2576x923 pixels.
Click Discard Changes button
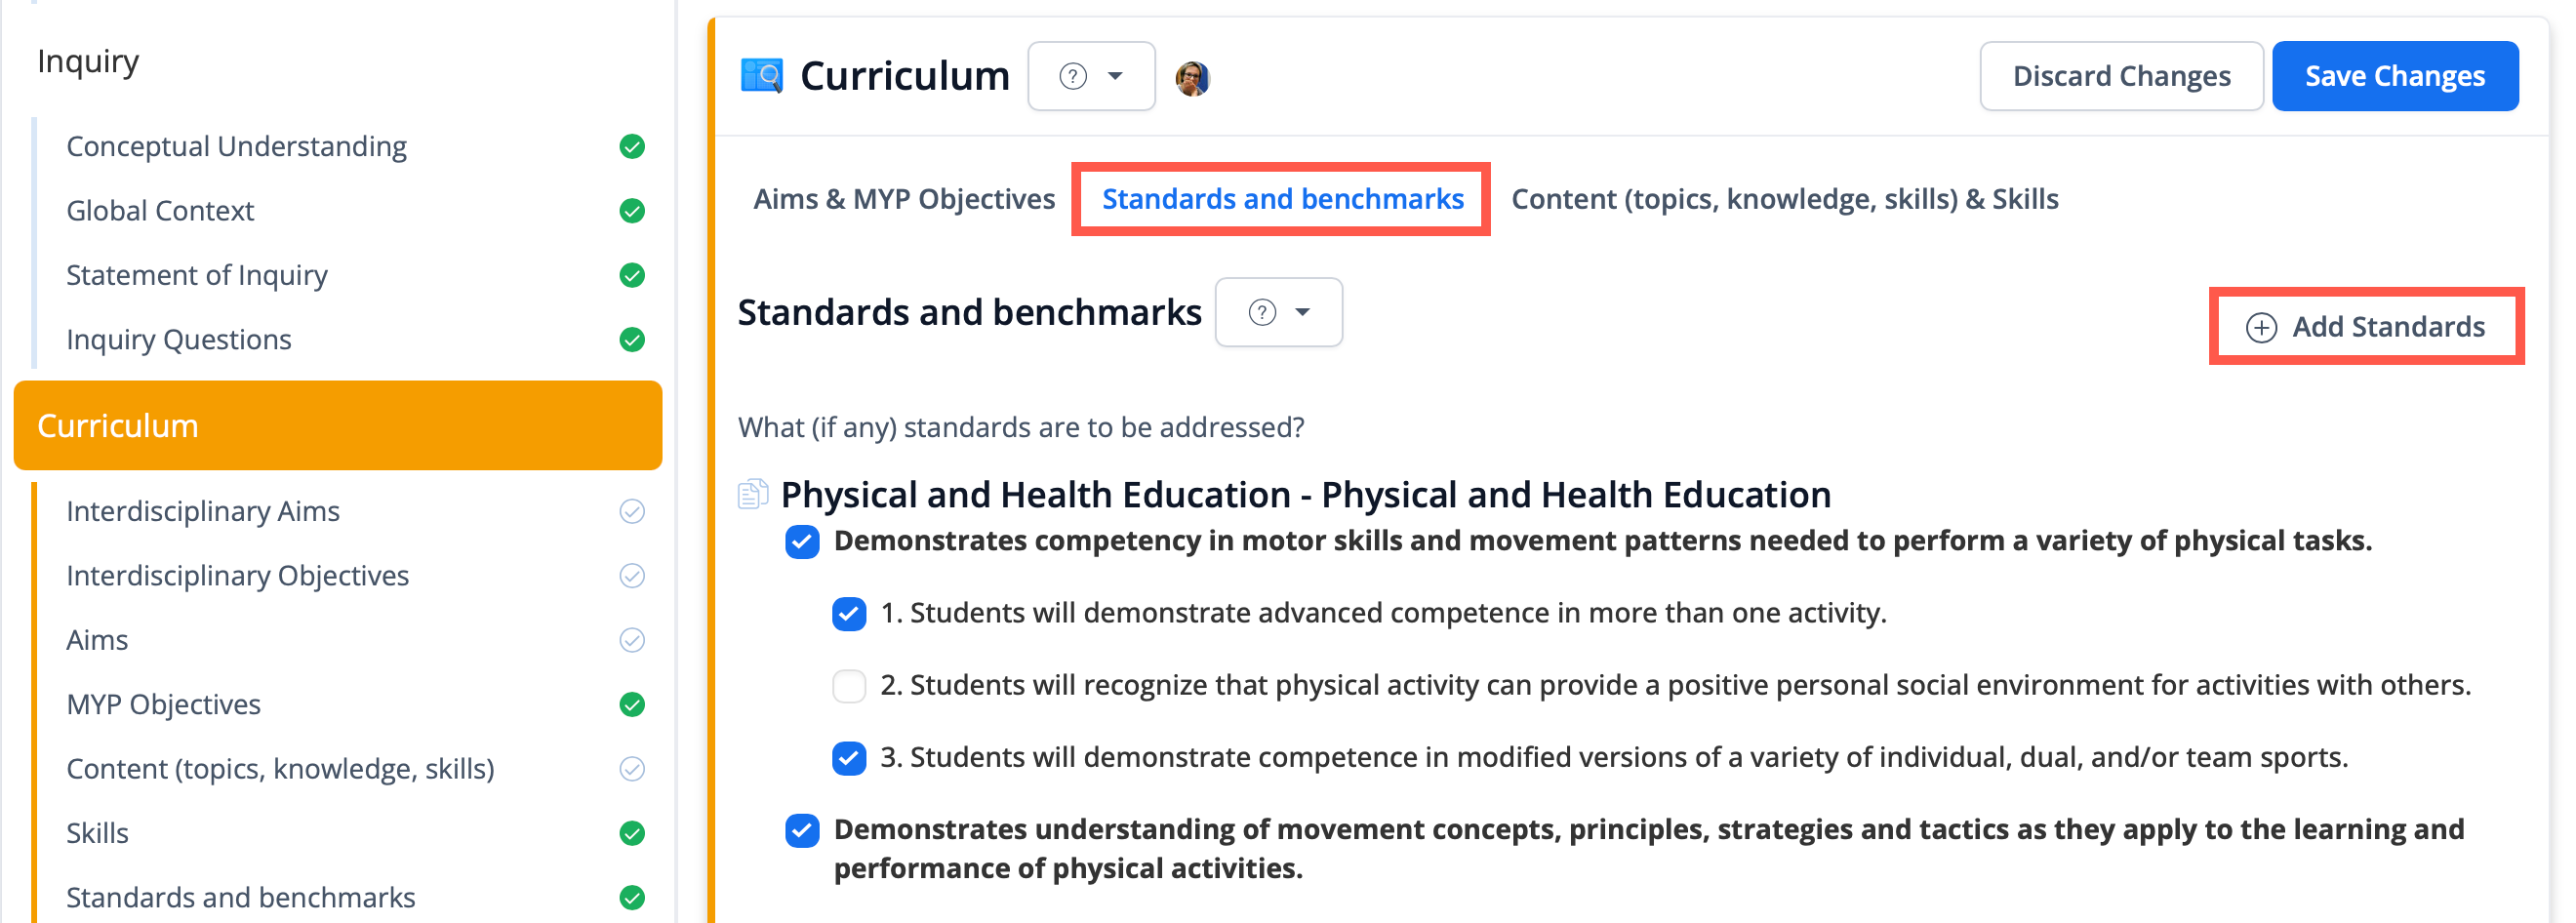2120,76
